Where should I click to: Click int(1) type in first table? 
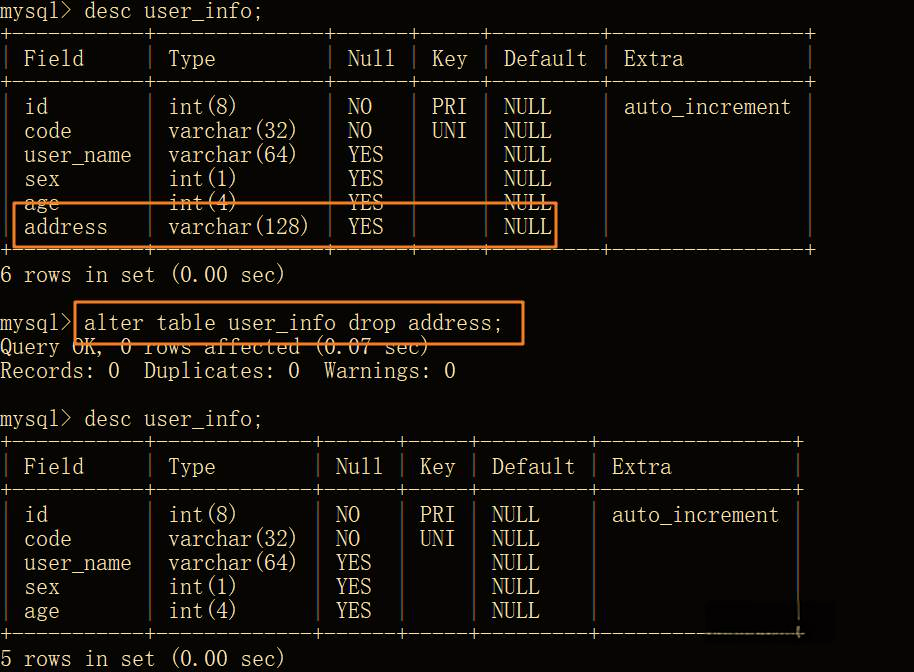[202, 178]
